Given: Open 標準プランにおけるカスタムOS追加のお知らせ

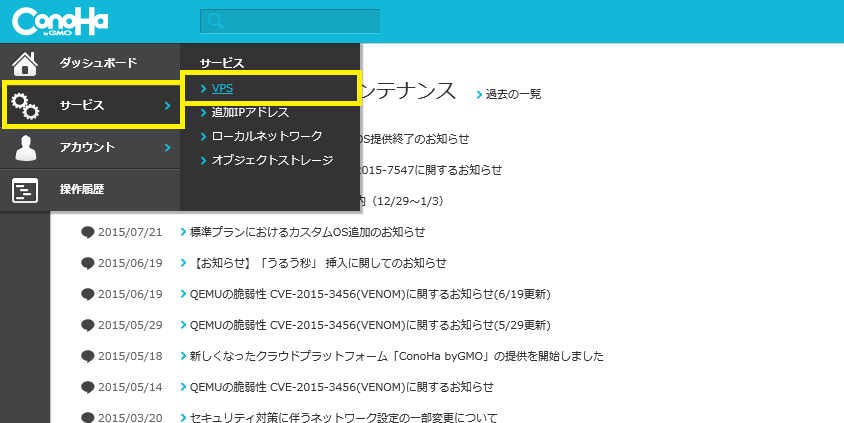Looking at the screenshot, I should (x=307, y=232).
